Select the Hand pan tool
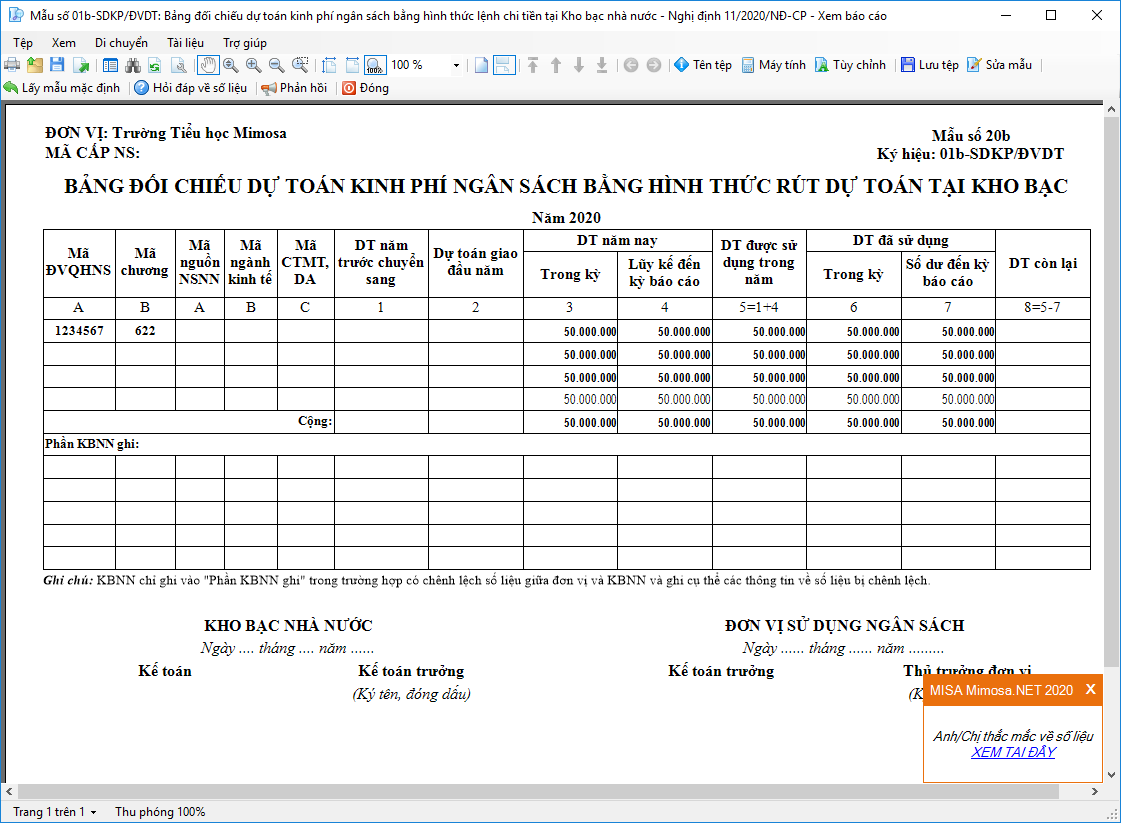The width and height of the screenshot is (1121, 823). (x=208, y=65)
